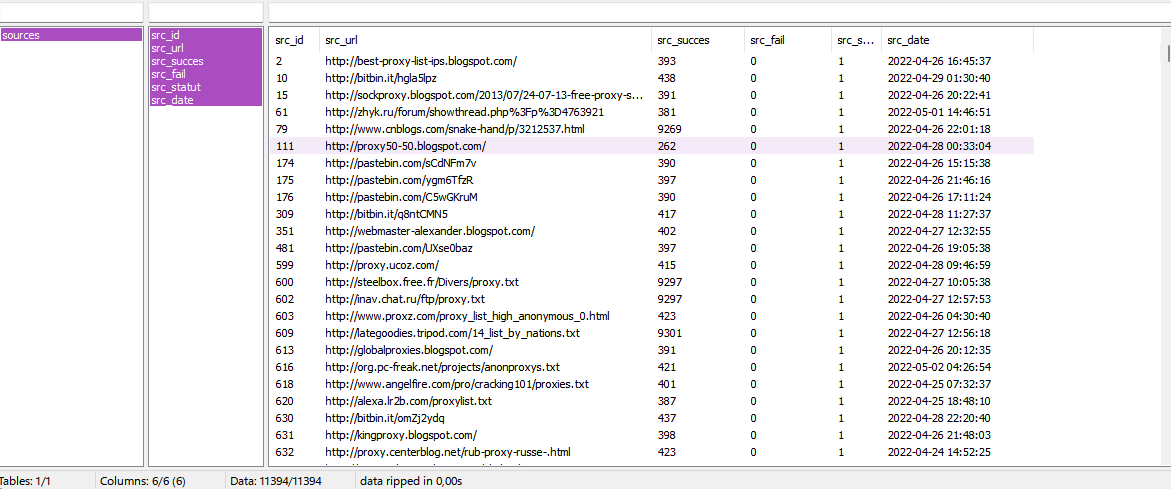This screenshot has width=1171, height=489.
Task: Click the data grid vertical scrollbar thumb
Action: [1167, 54]
